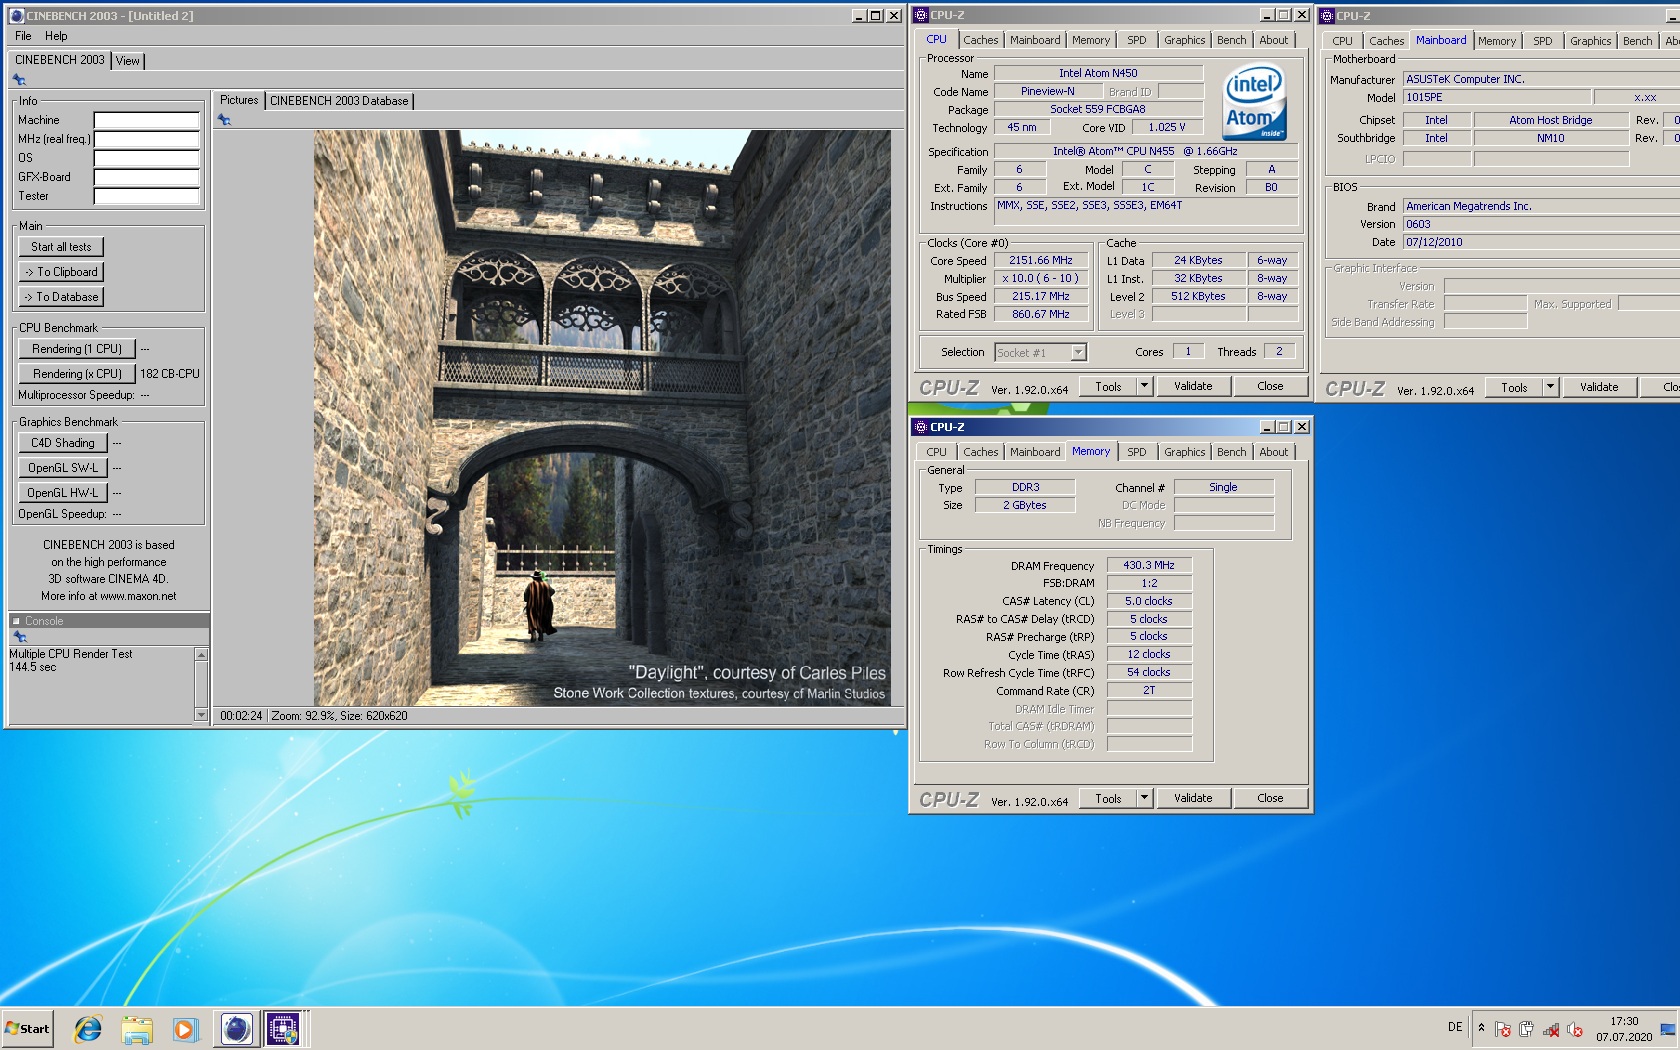
Task: Open Graphics tab in CPU-Z Mainboard window
Action: pos(1591,41)
